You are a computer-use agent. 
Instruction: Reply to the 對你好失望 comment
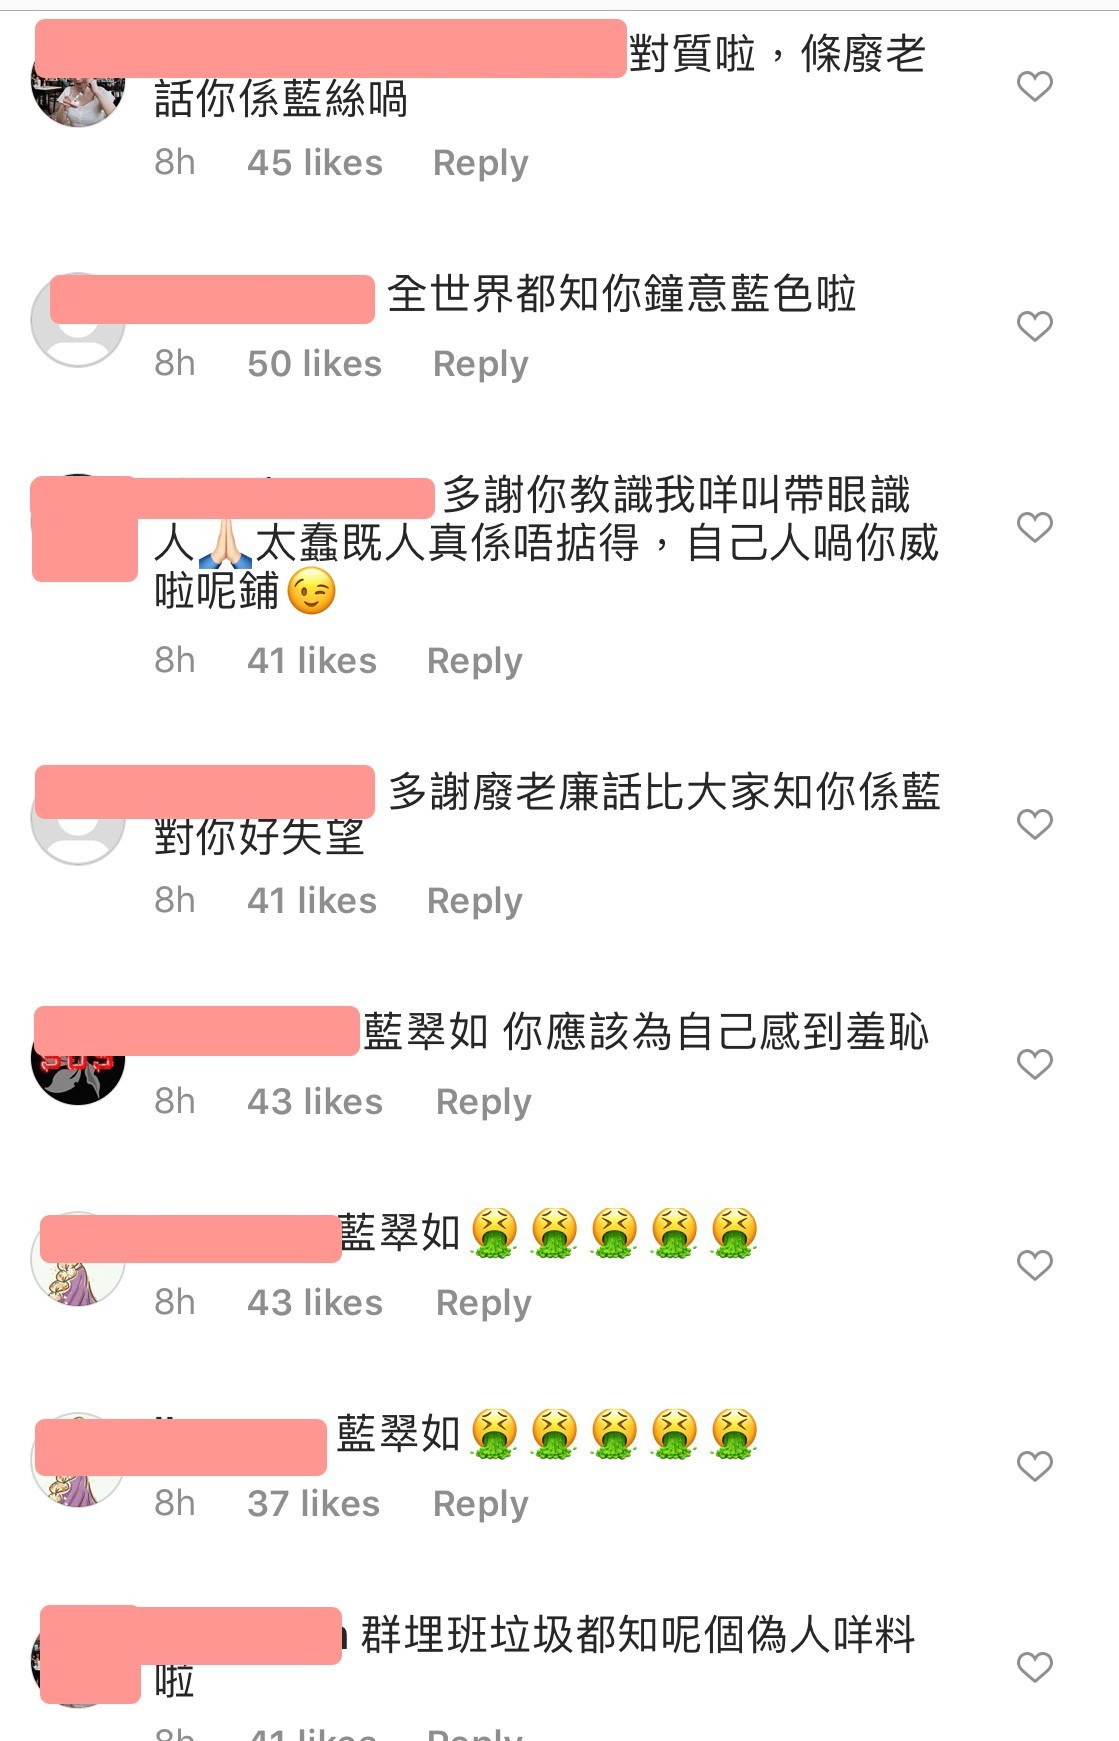tap(474, 901)
